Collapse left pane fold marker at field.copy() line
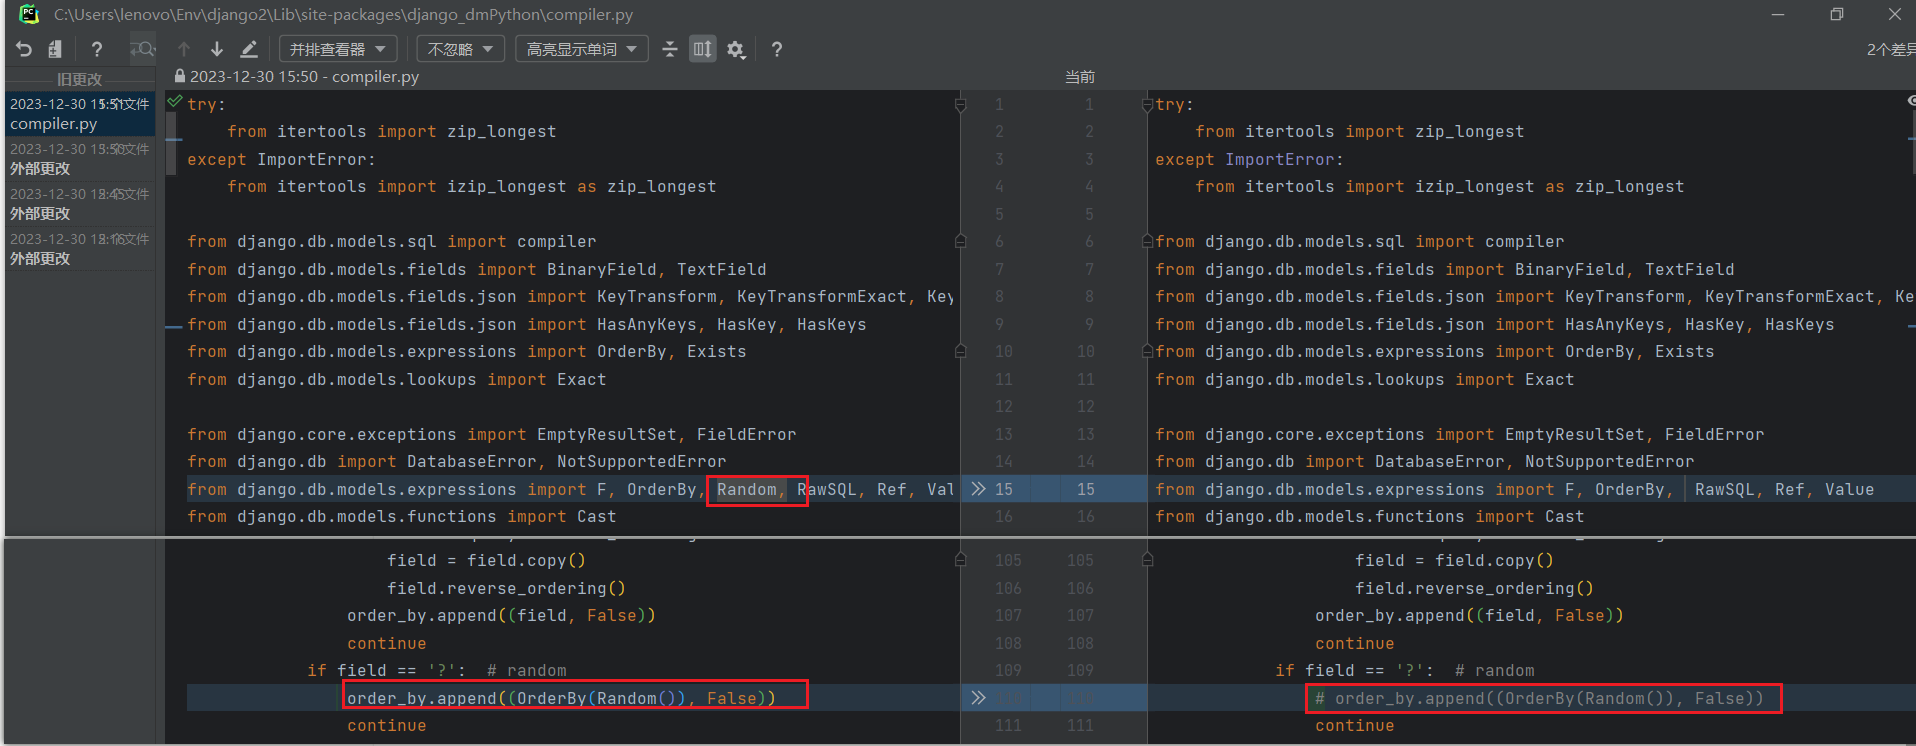Viewport: 1916px width, 746px height. coord(960,560)
